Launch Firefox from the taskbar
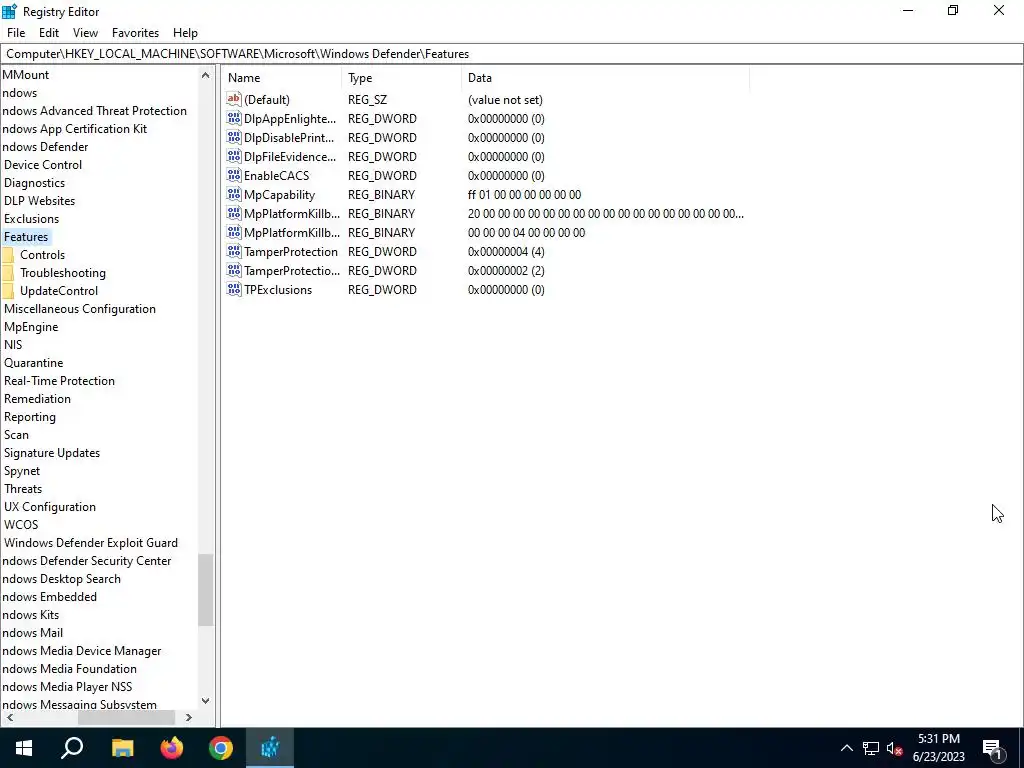Viewport: 1024px width, 768px height. point(172,748)
